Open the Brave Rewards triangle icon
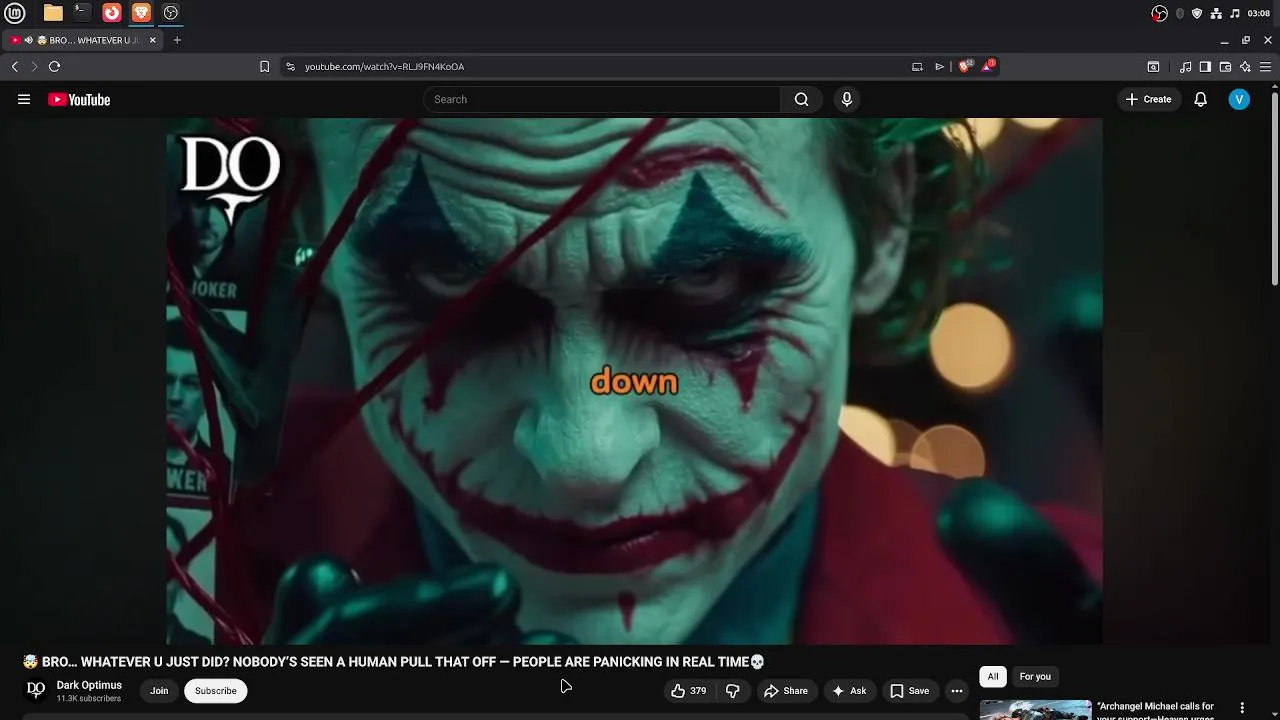 [x=988, y=66]
